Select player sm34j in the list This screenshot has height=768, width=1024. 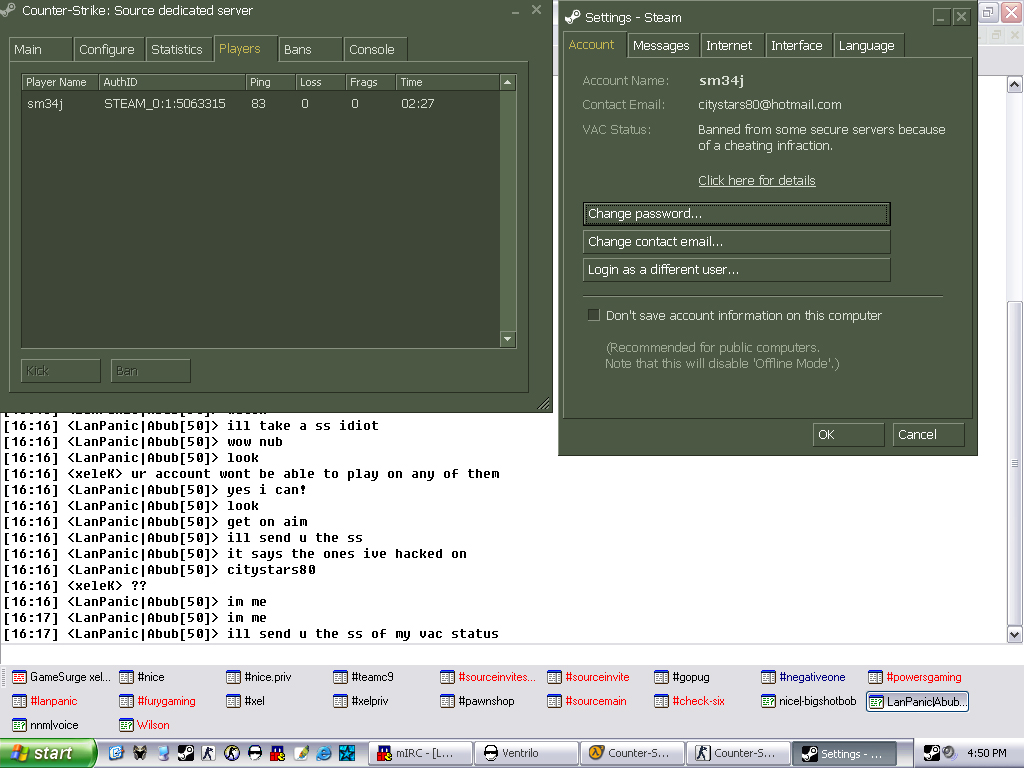[261, 104]
